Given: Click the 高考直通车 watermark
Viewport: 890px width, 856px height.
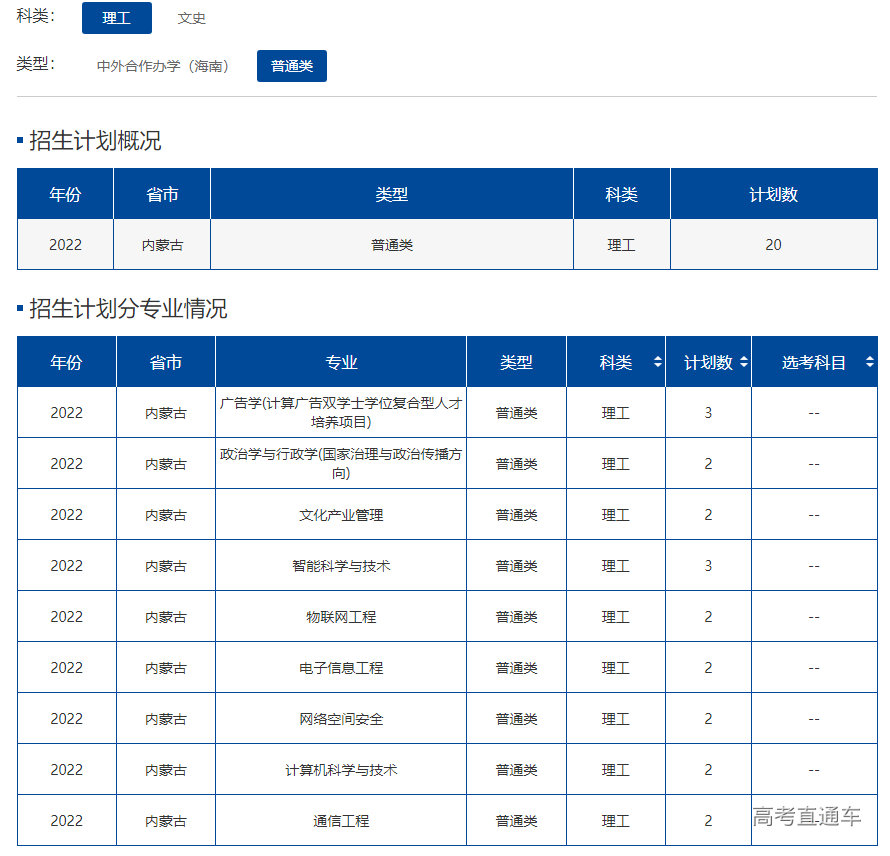Looking at the screenshot, I should 806,816.
